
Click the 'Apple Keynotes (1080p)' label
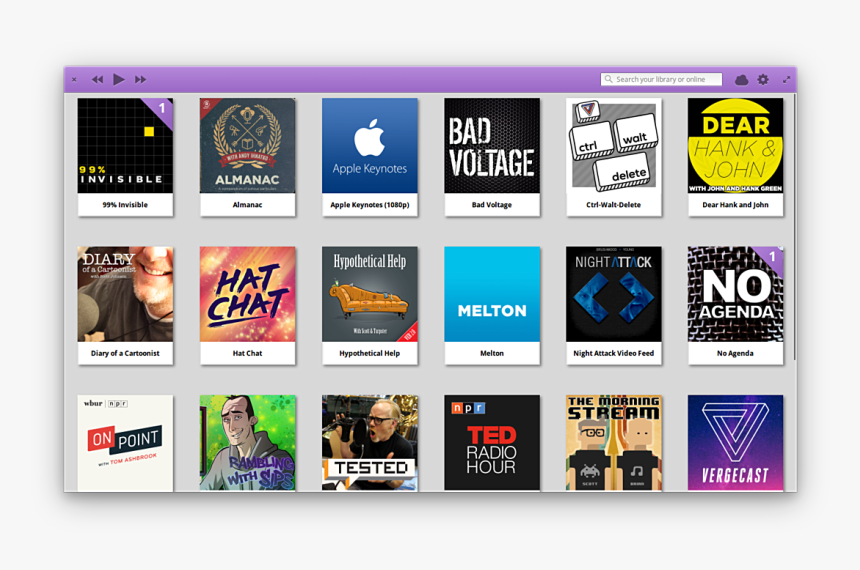[x=370, y=205]
